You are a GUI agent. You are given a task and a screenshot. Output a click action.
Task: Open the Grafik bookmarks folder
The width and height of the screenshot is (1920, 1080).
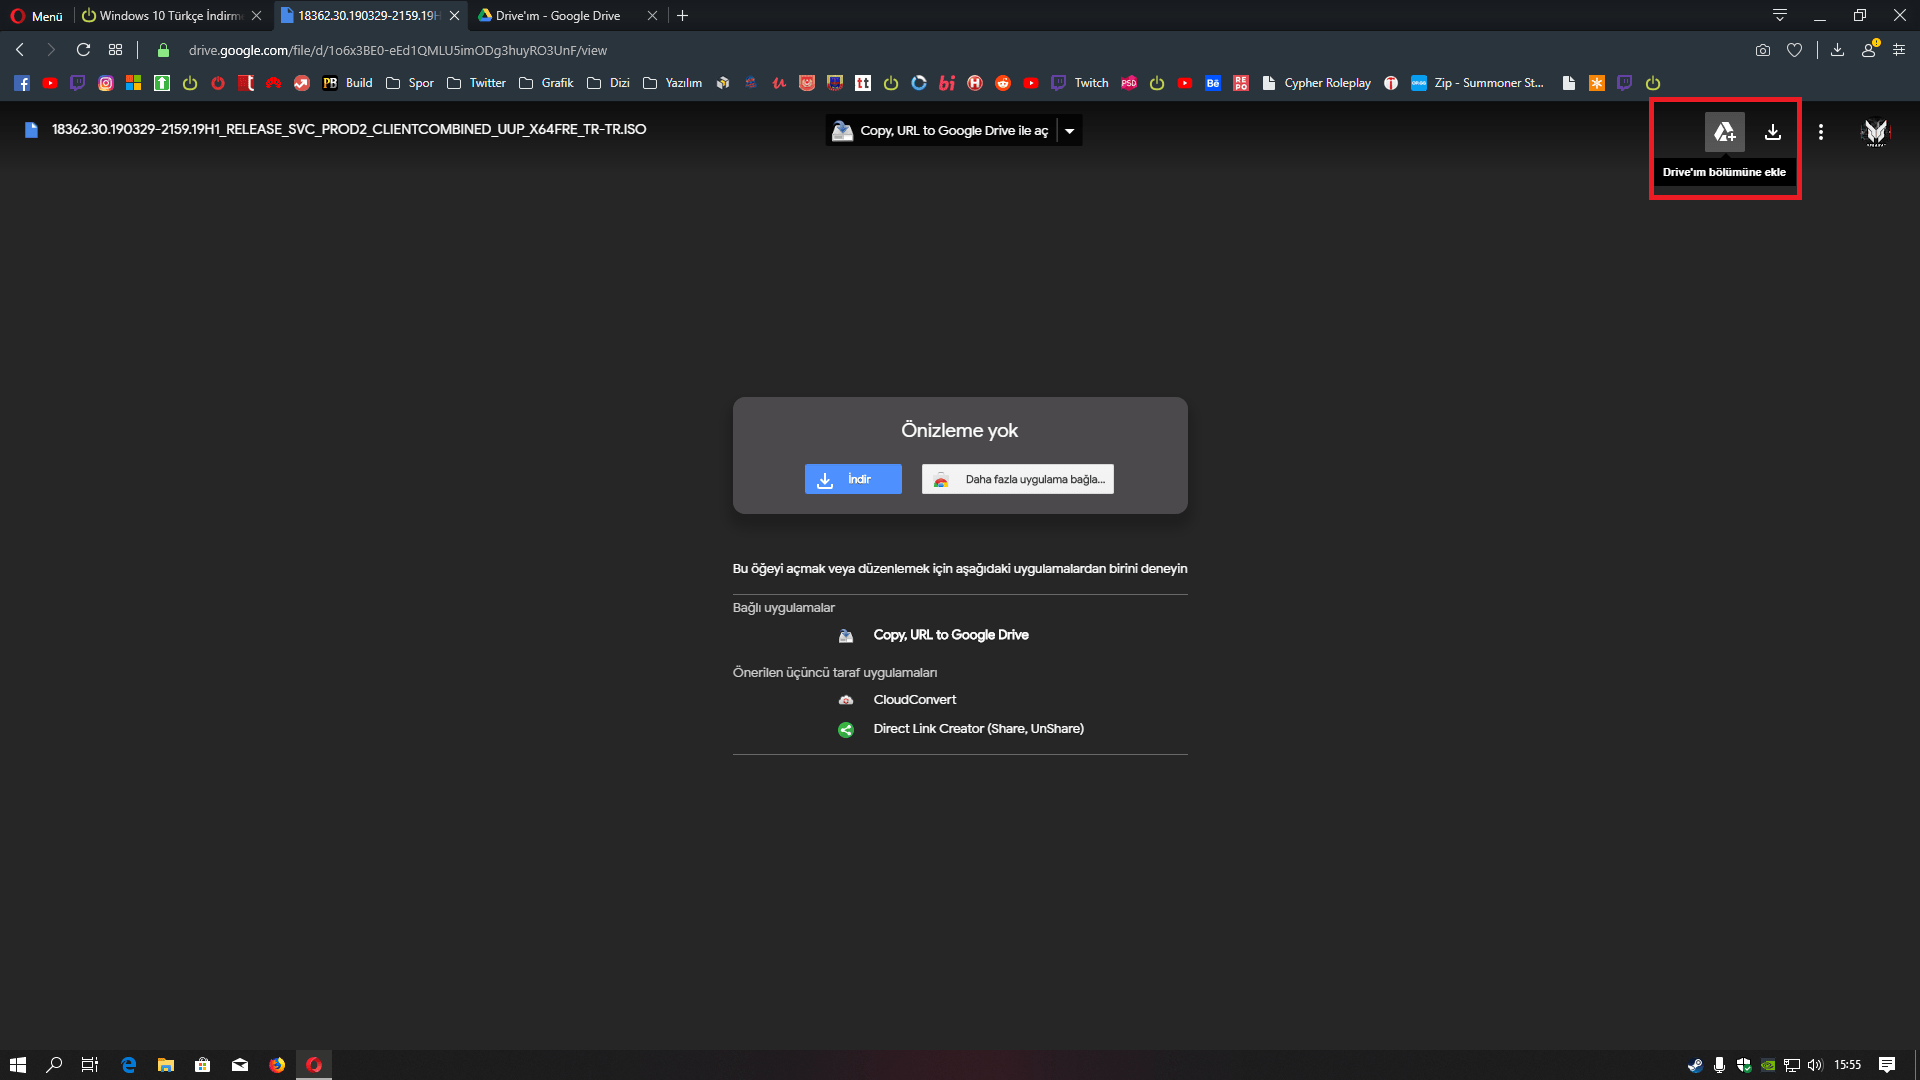pyautogui.click(x=546, y=83)
